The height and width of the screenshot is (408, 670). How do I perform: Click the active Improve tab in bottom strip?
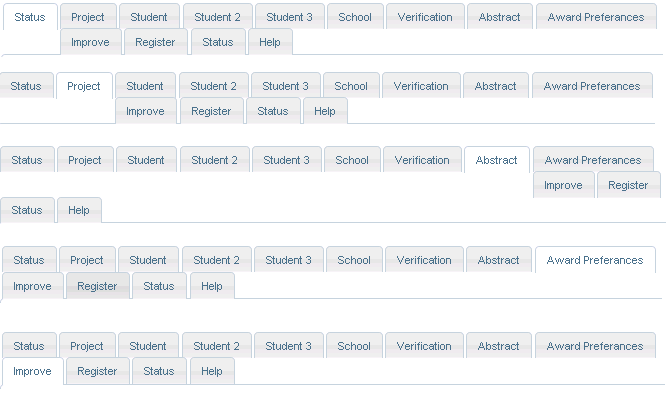click(32, 371)
